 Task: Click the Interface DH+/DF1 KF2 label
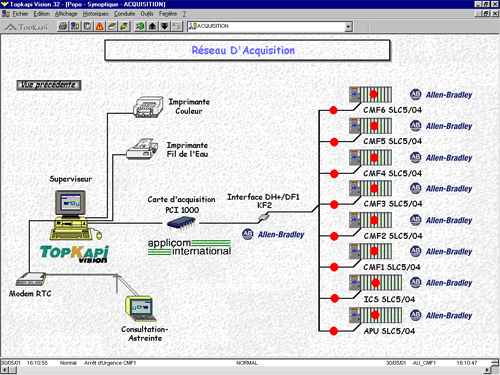click(x=263, y=201)
